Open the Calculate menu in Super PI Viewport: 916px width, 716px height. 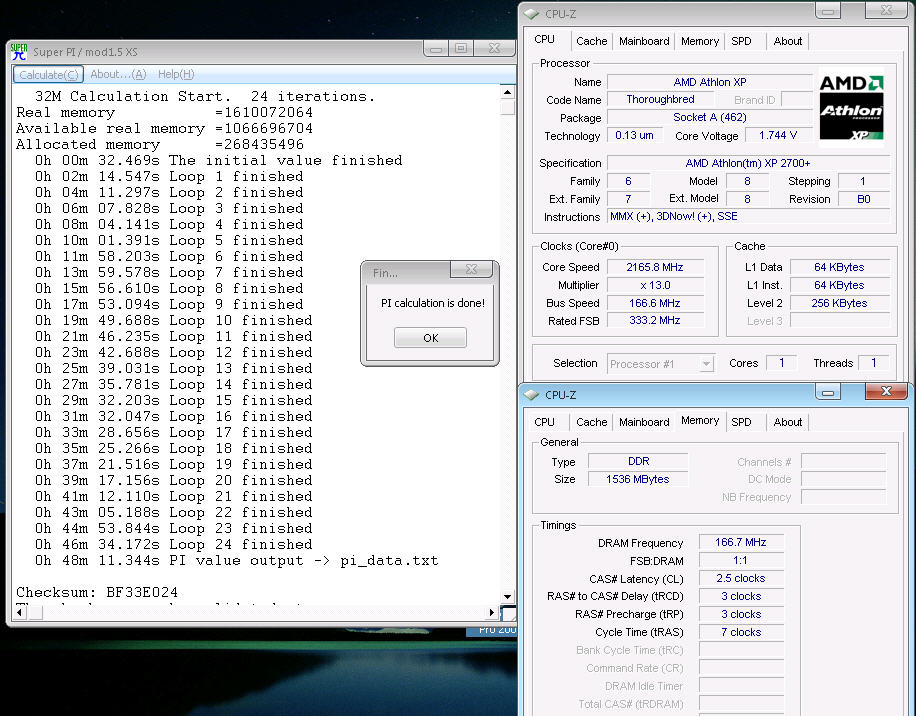[48, 74]
